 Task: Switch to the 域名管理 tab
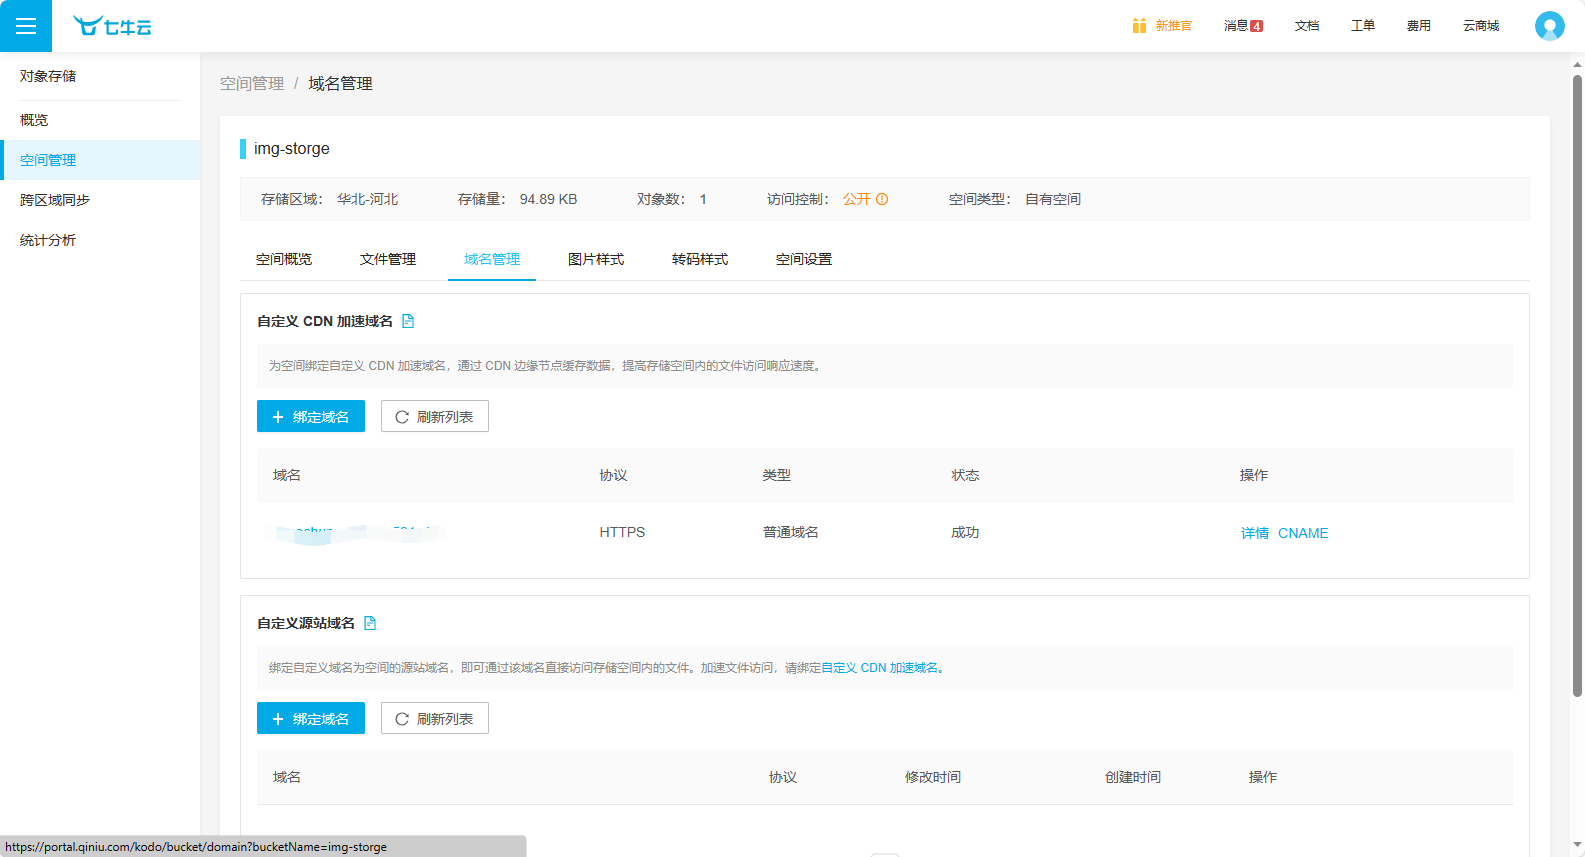(x=492, y=259)
